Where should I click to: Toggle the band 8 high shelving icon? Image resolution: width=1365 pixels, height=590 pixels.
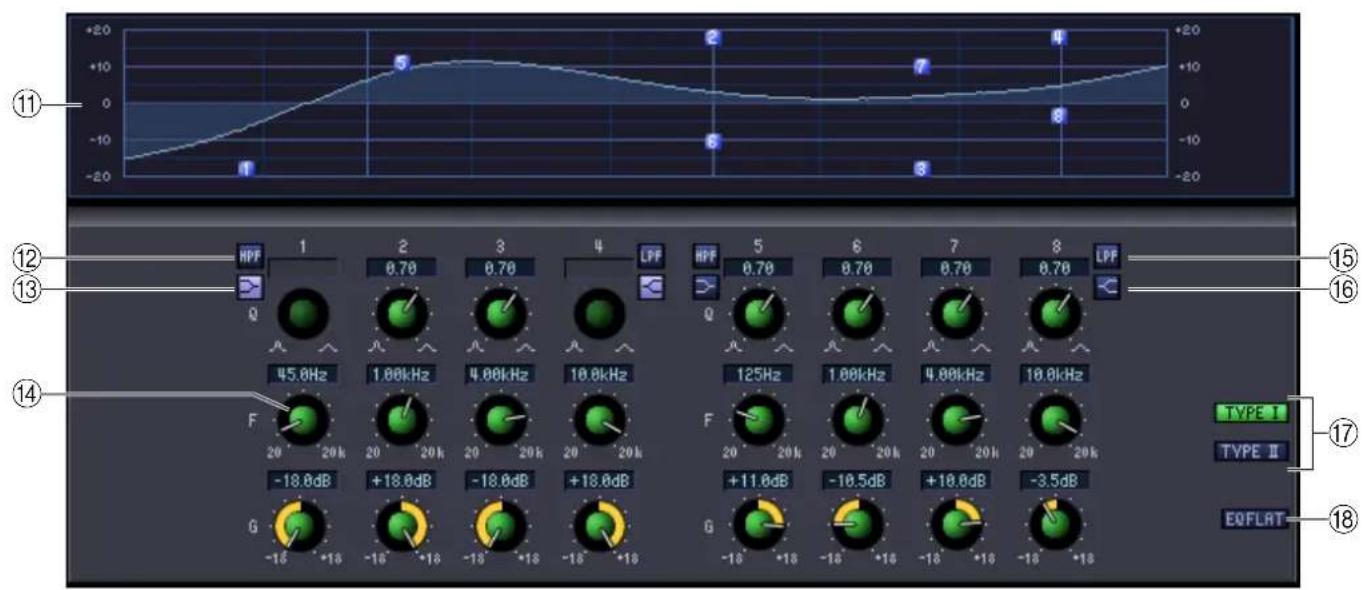click(x=1106, y=288)
